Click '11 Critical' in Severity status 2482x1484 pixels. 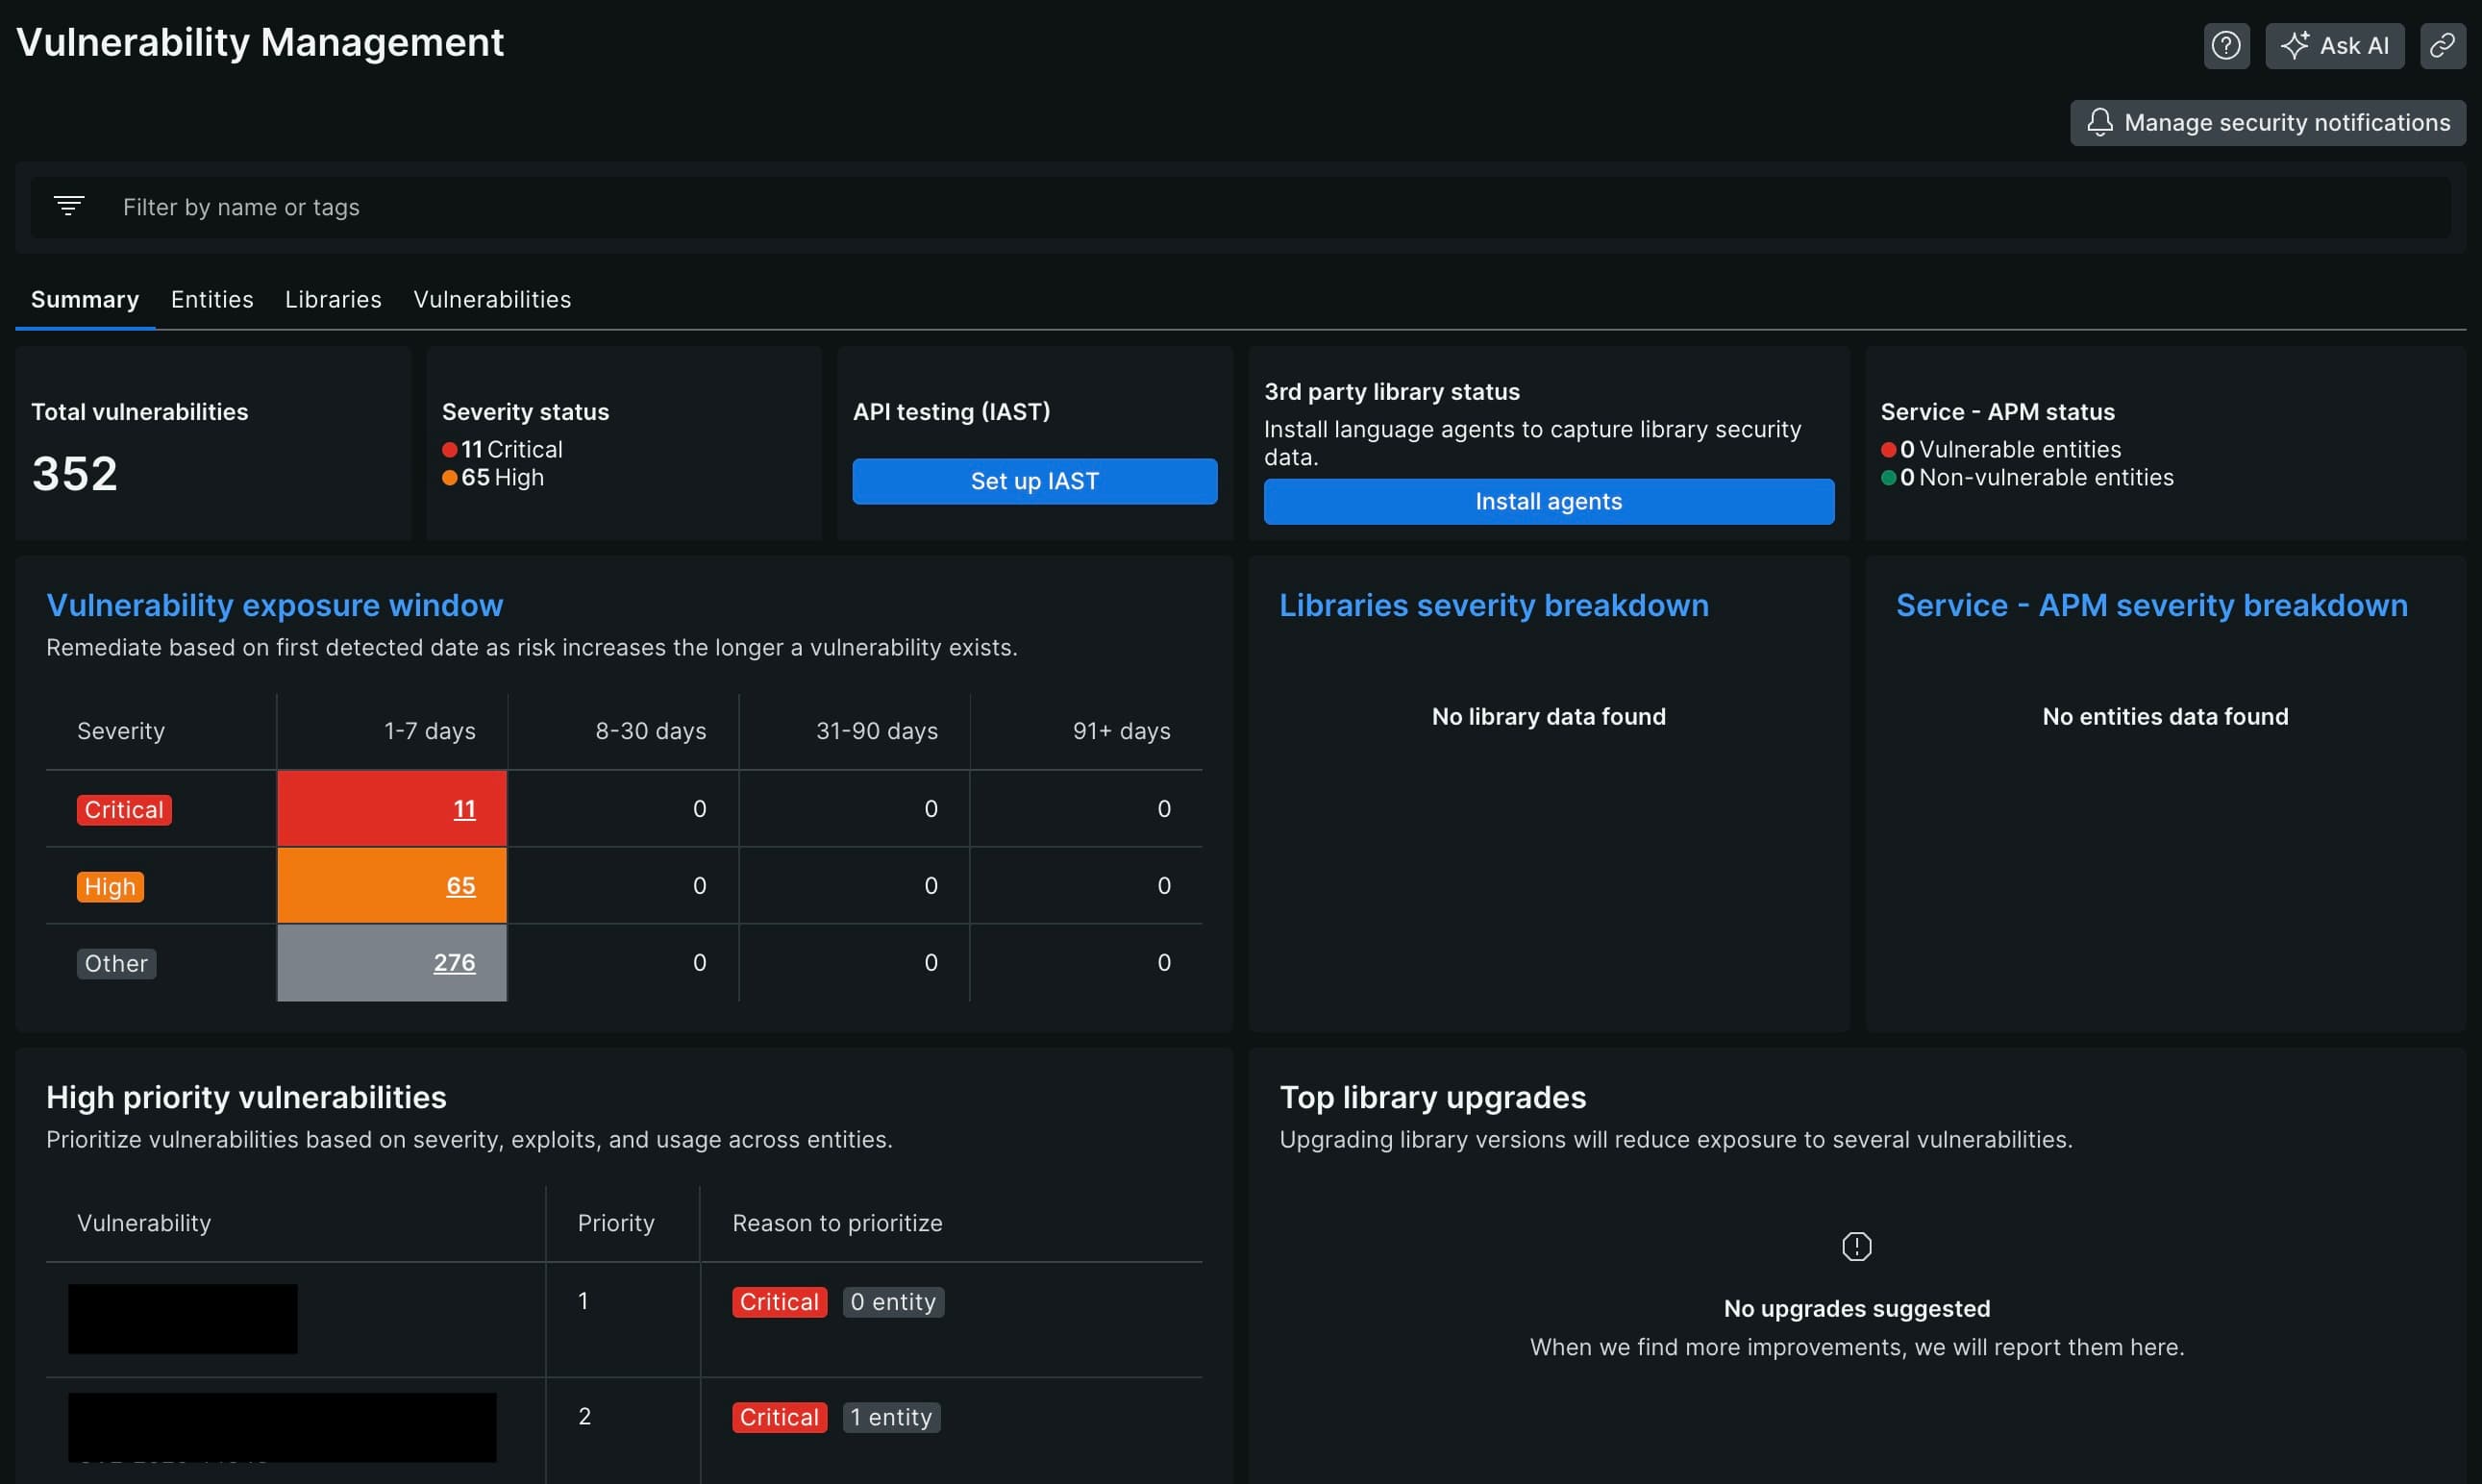503,449
